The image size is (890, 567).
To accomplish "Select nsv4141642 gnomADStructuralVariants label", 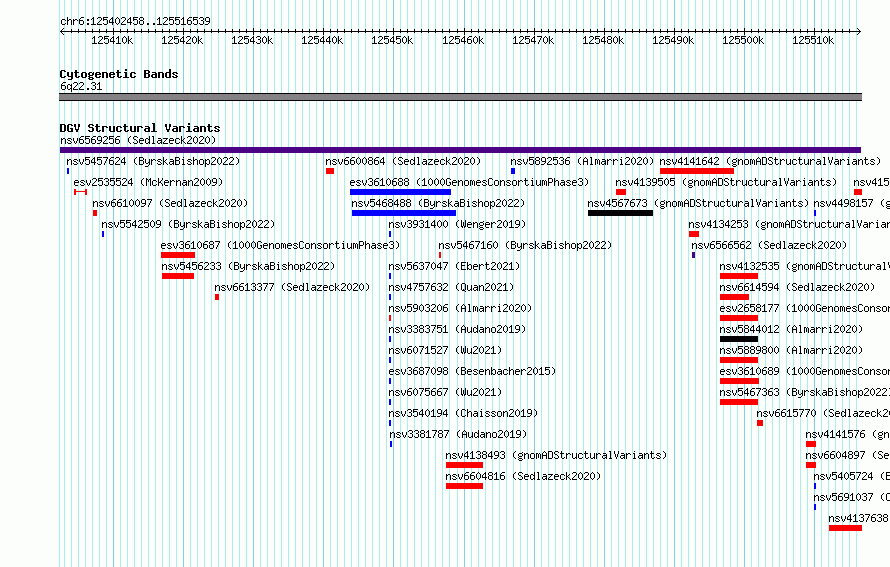I will [x=770, y=161].
